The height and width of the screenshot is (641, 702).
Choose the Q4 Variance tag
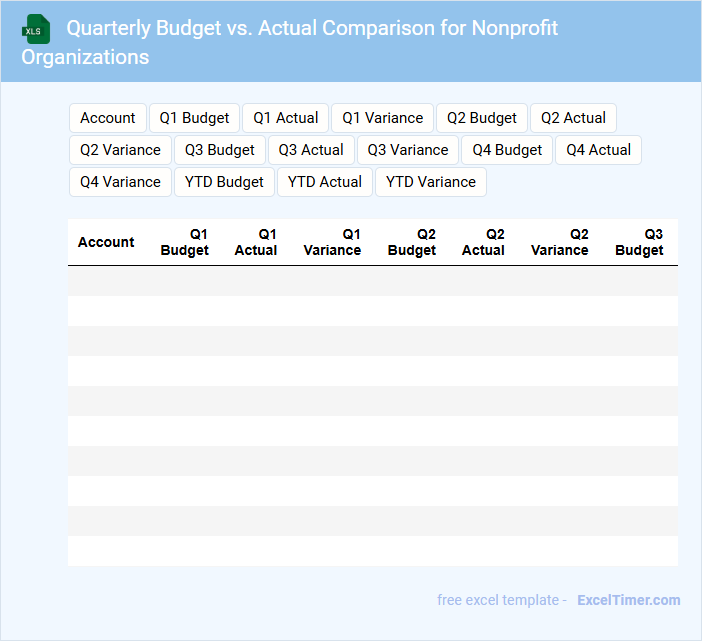120,182
